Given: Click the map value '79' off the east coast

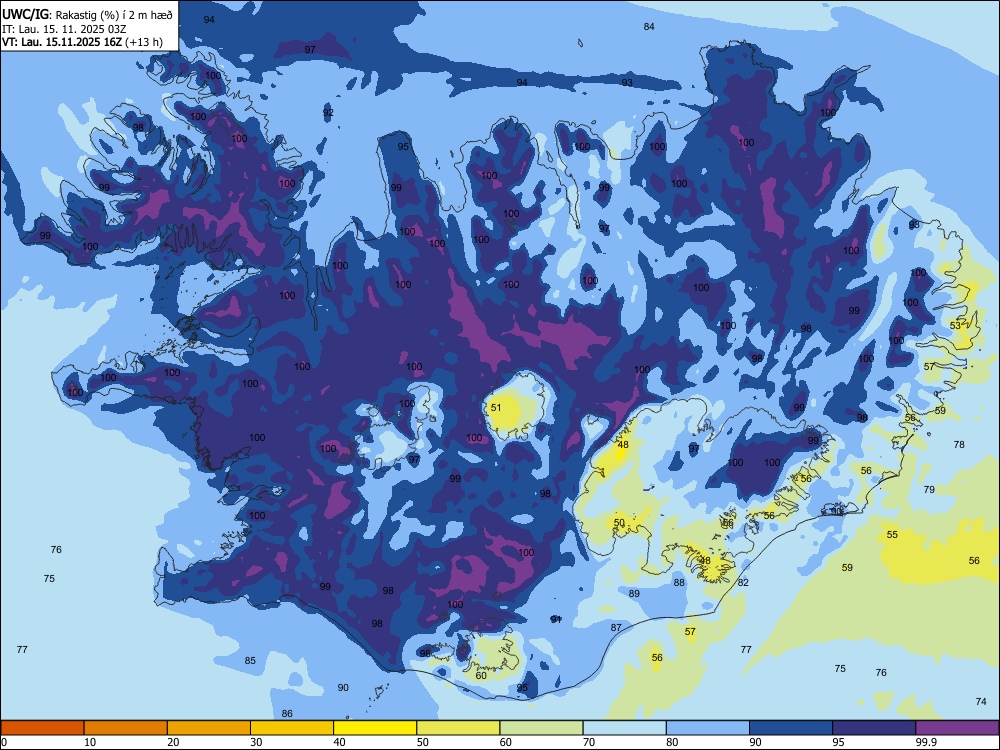Looking at the screenshot, I should coord(929,490).
